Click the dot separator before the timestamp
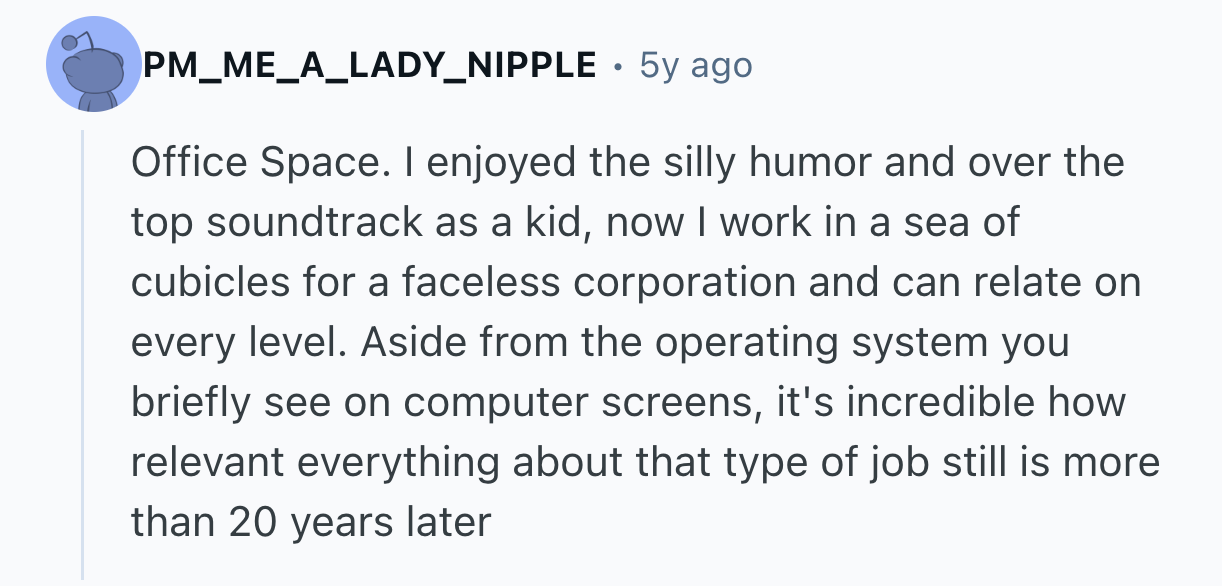1222x586 pixels. pos(619,68)
